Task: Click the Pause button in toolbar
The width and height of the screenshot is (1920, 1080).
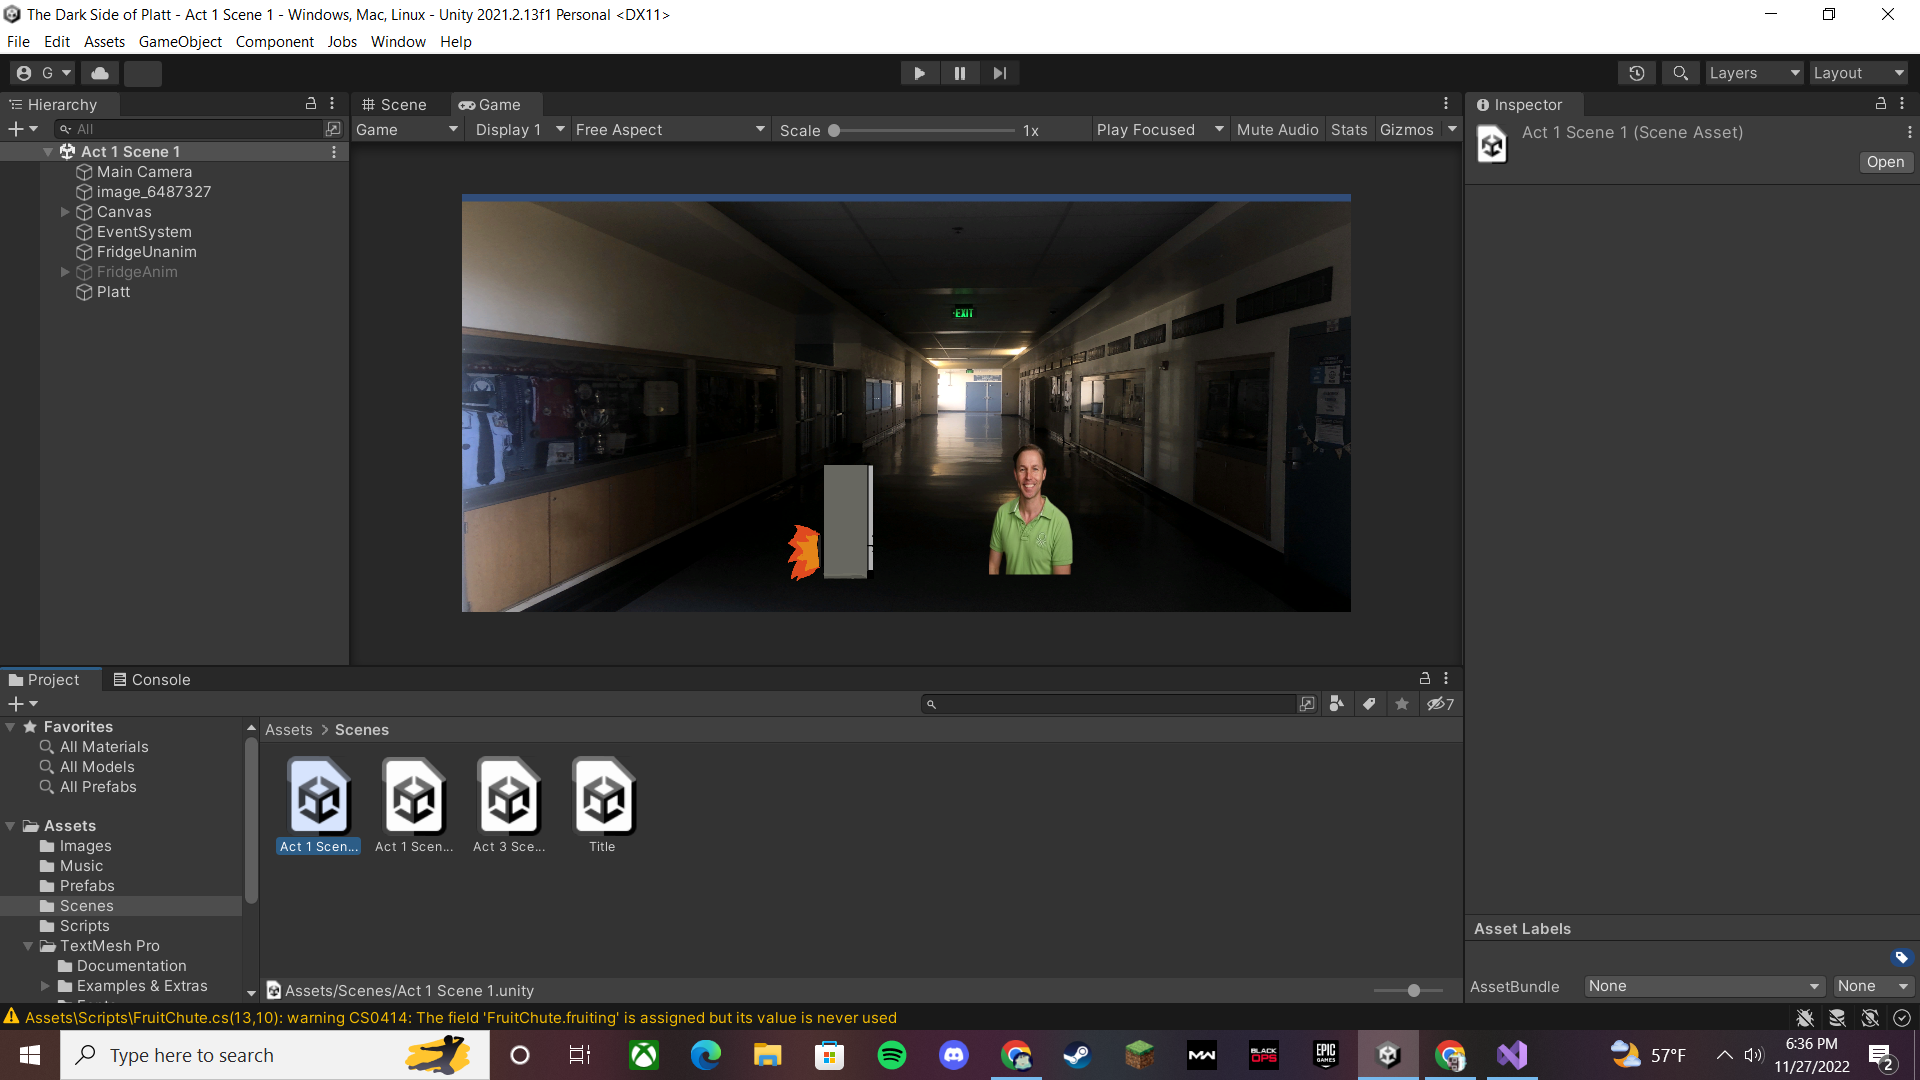Action: (x=959, y=73)
